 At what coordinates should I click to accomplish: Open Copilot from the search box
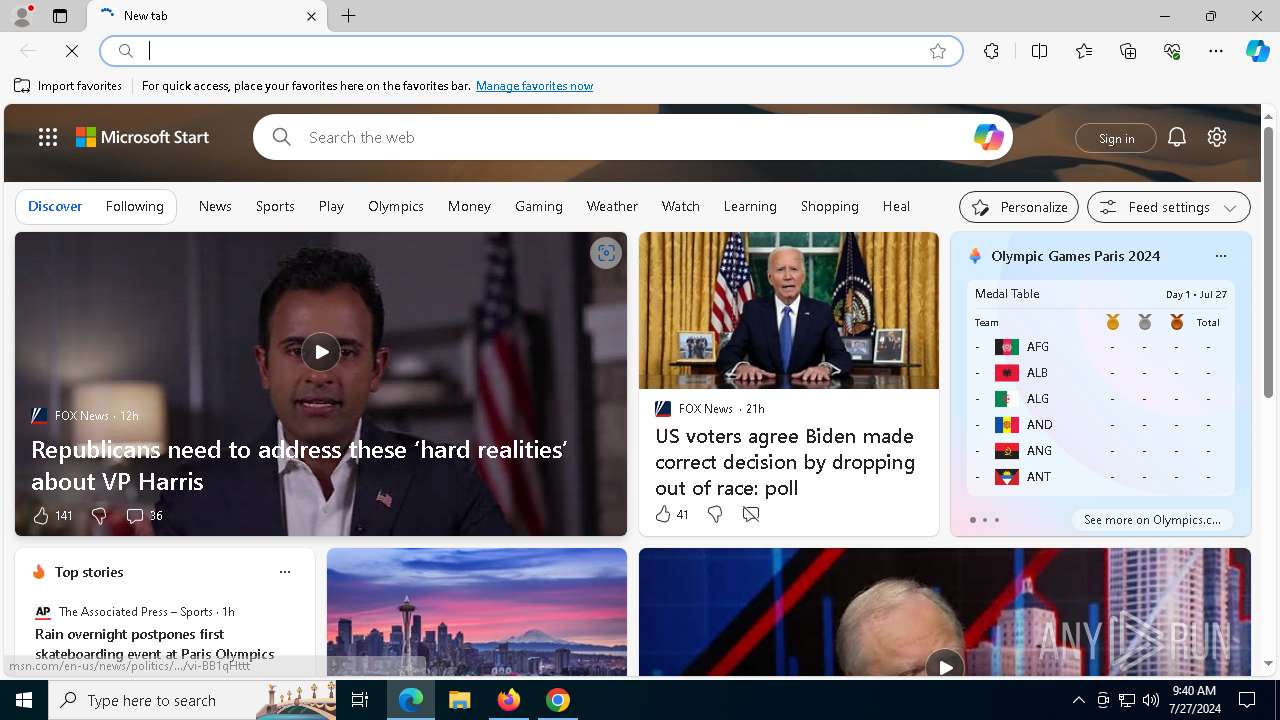coord(988,137)
